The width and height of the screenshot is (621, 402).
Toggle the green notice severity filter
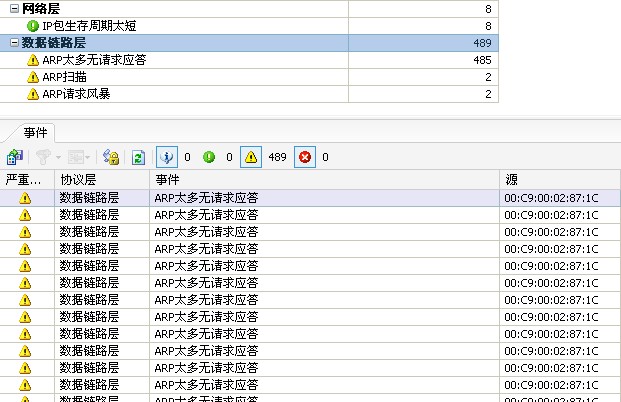(x=209, y=157)
